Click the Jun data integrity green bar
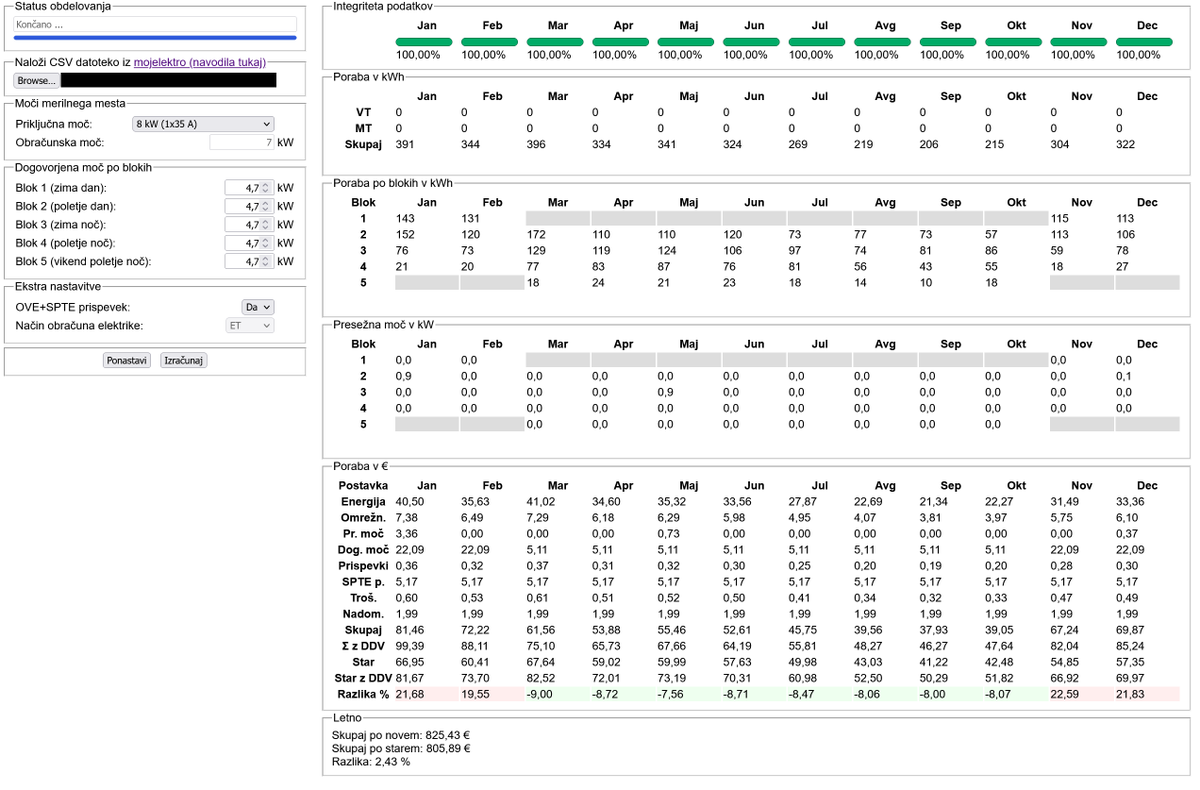 751,42
